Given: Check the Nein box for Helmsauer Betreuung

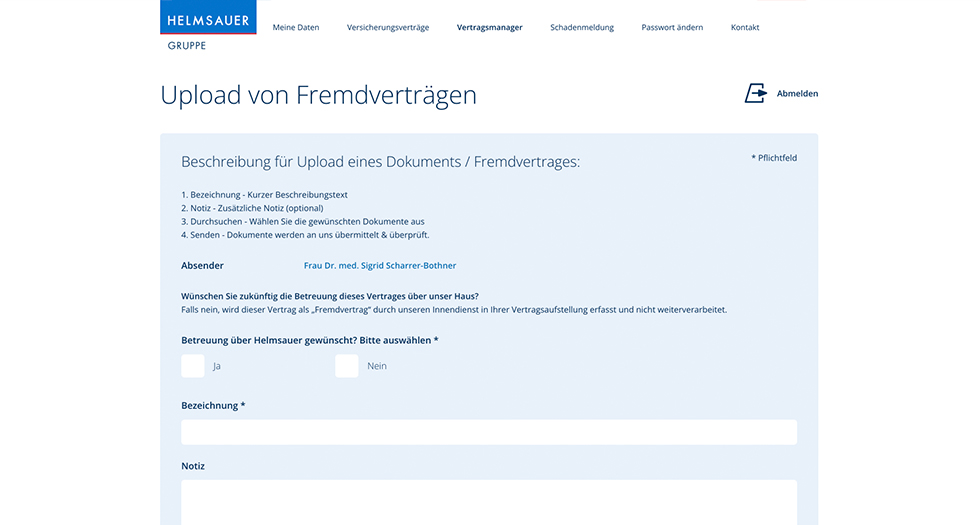Looking at the screenshot, I should click(x=346, y=366).
